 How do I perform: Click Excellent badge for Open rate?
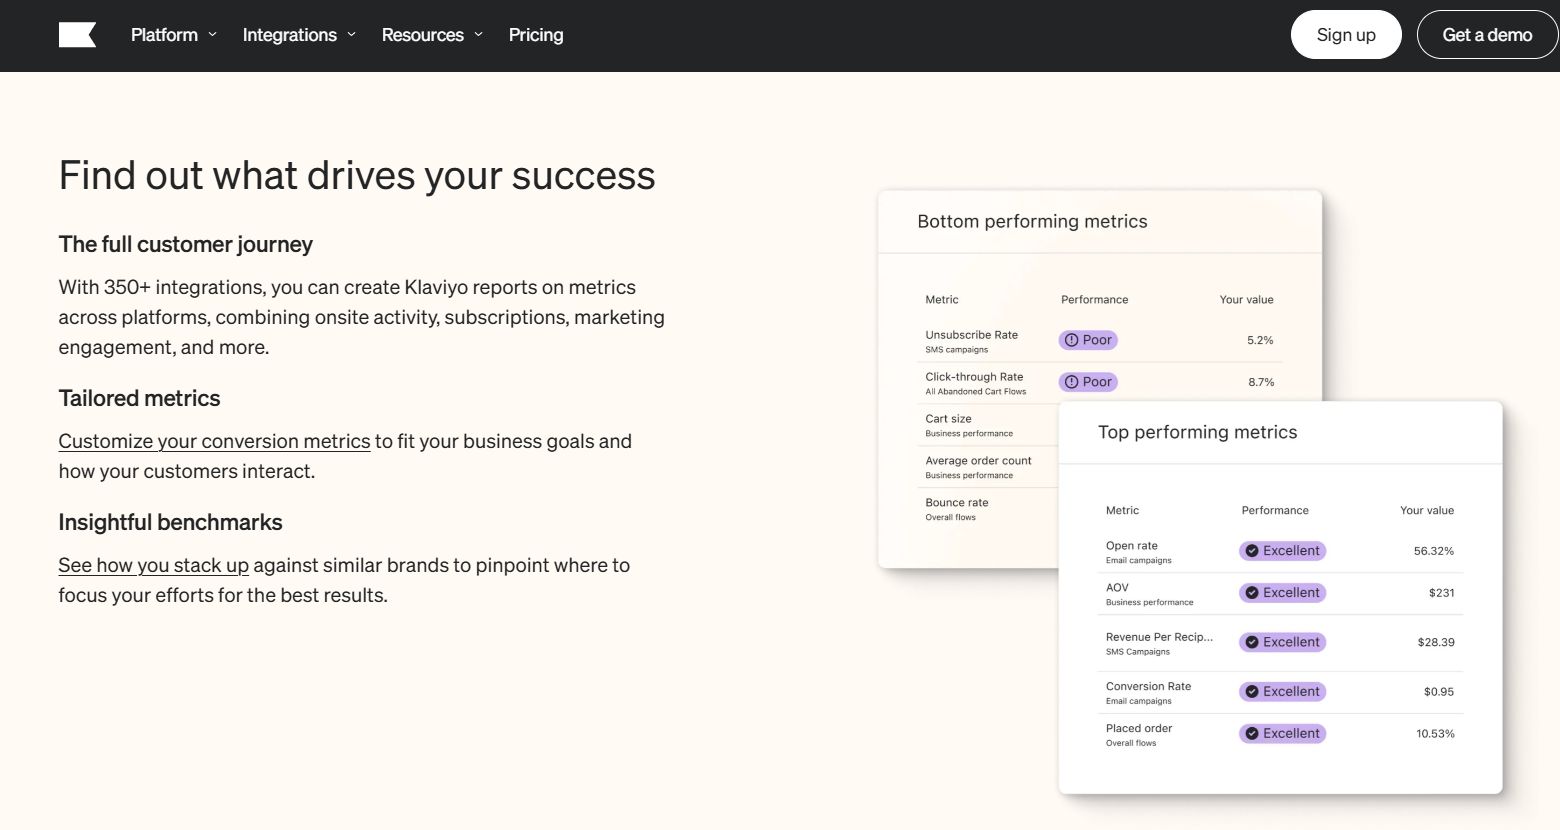click(1282, 551)
